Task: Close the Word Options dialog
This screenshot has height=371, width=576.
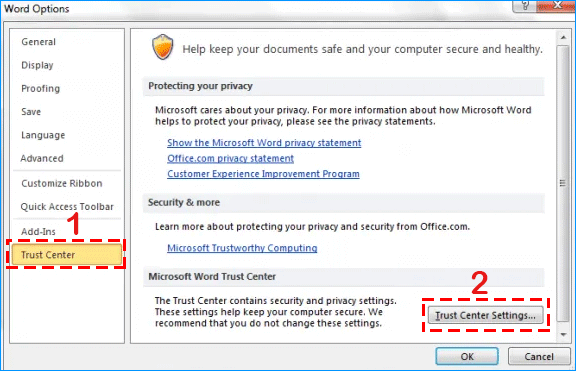Action: point(557,5)
